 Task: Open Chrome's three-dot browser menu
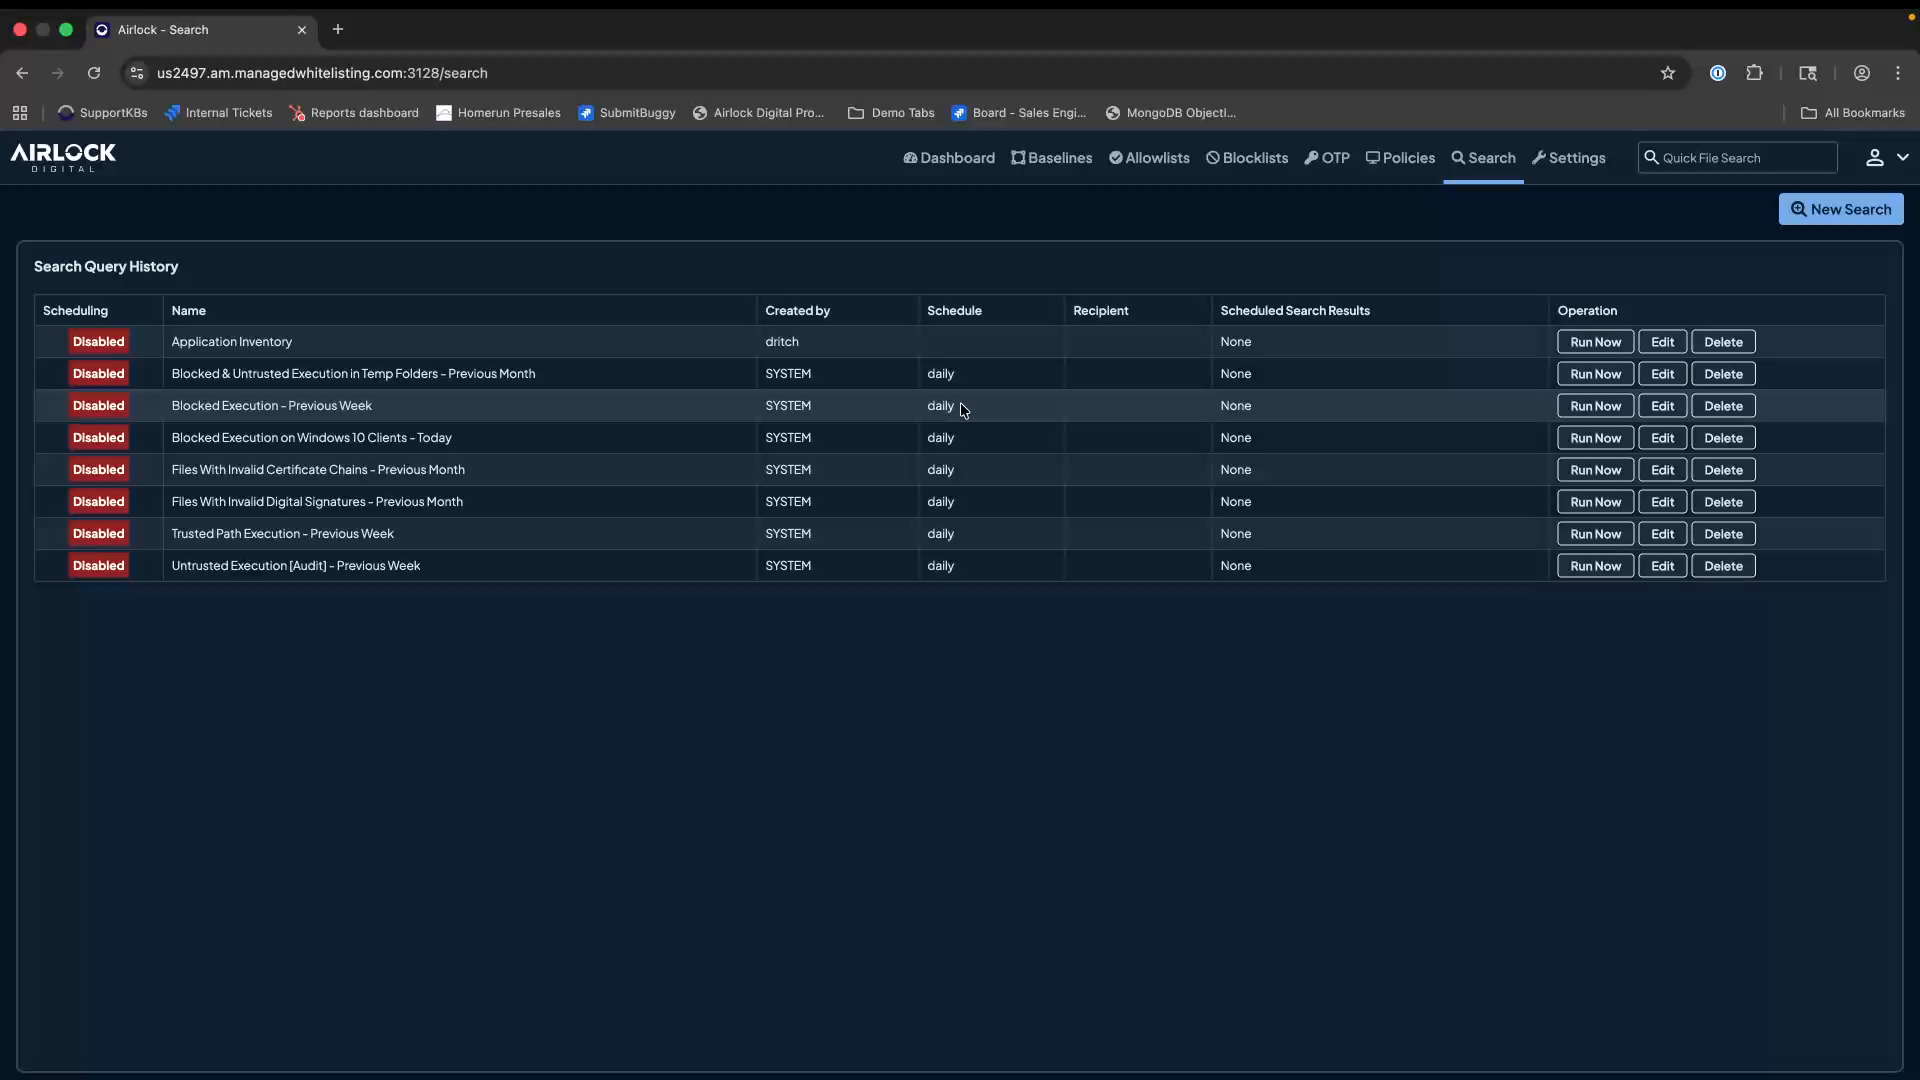coord(1898,73)
